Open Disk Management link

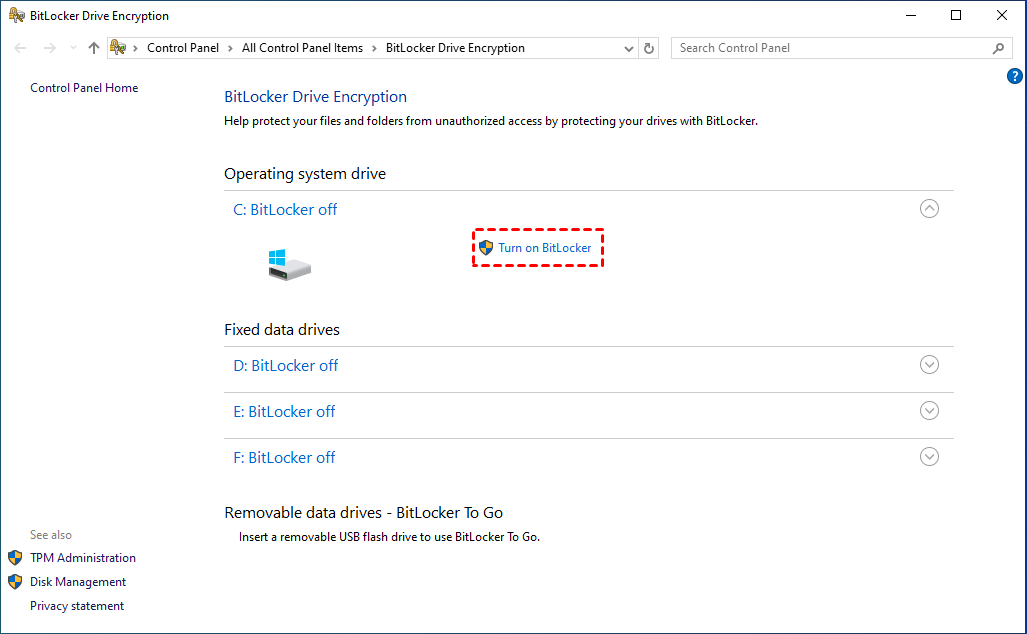(x=78, y=582)
